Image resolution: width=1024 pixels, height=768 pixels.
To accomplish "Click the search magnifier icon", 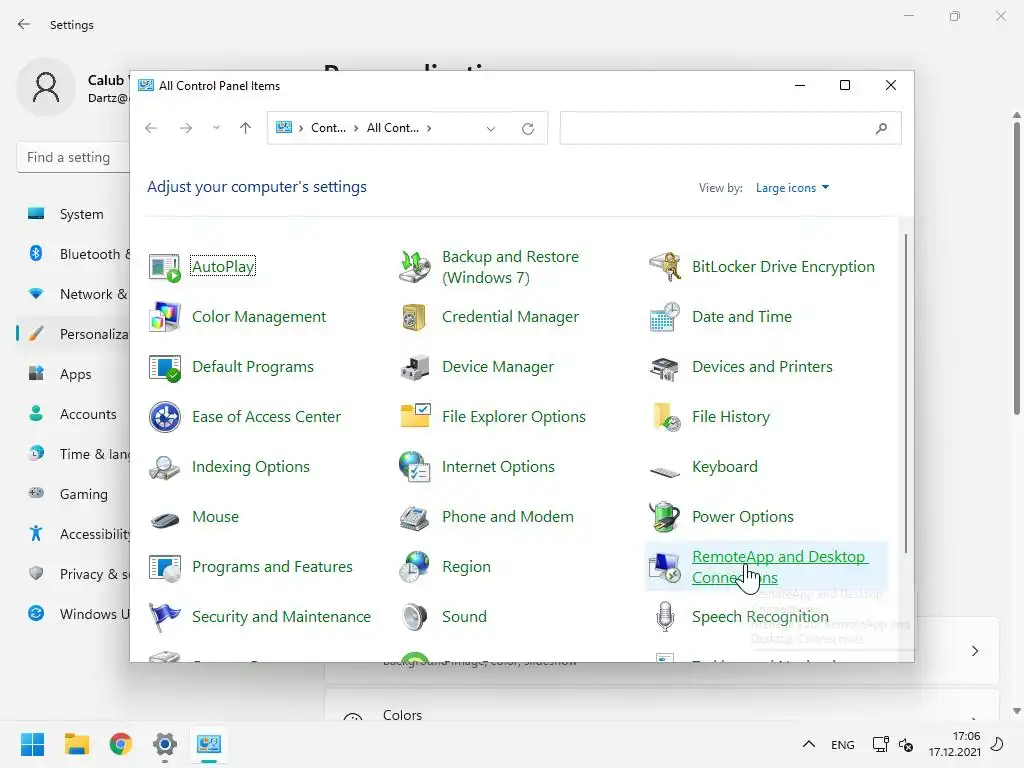I will (x=881, y=129).
